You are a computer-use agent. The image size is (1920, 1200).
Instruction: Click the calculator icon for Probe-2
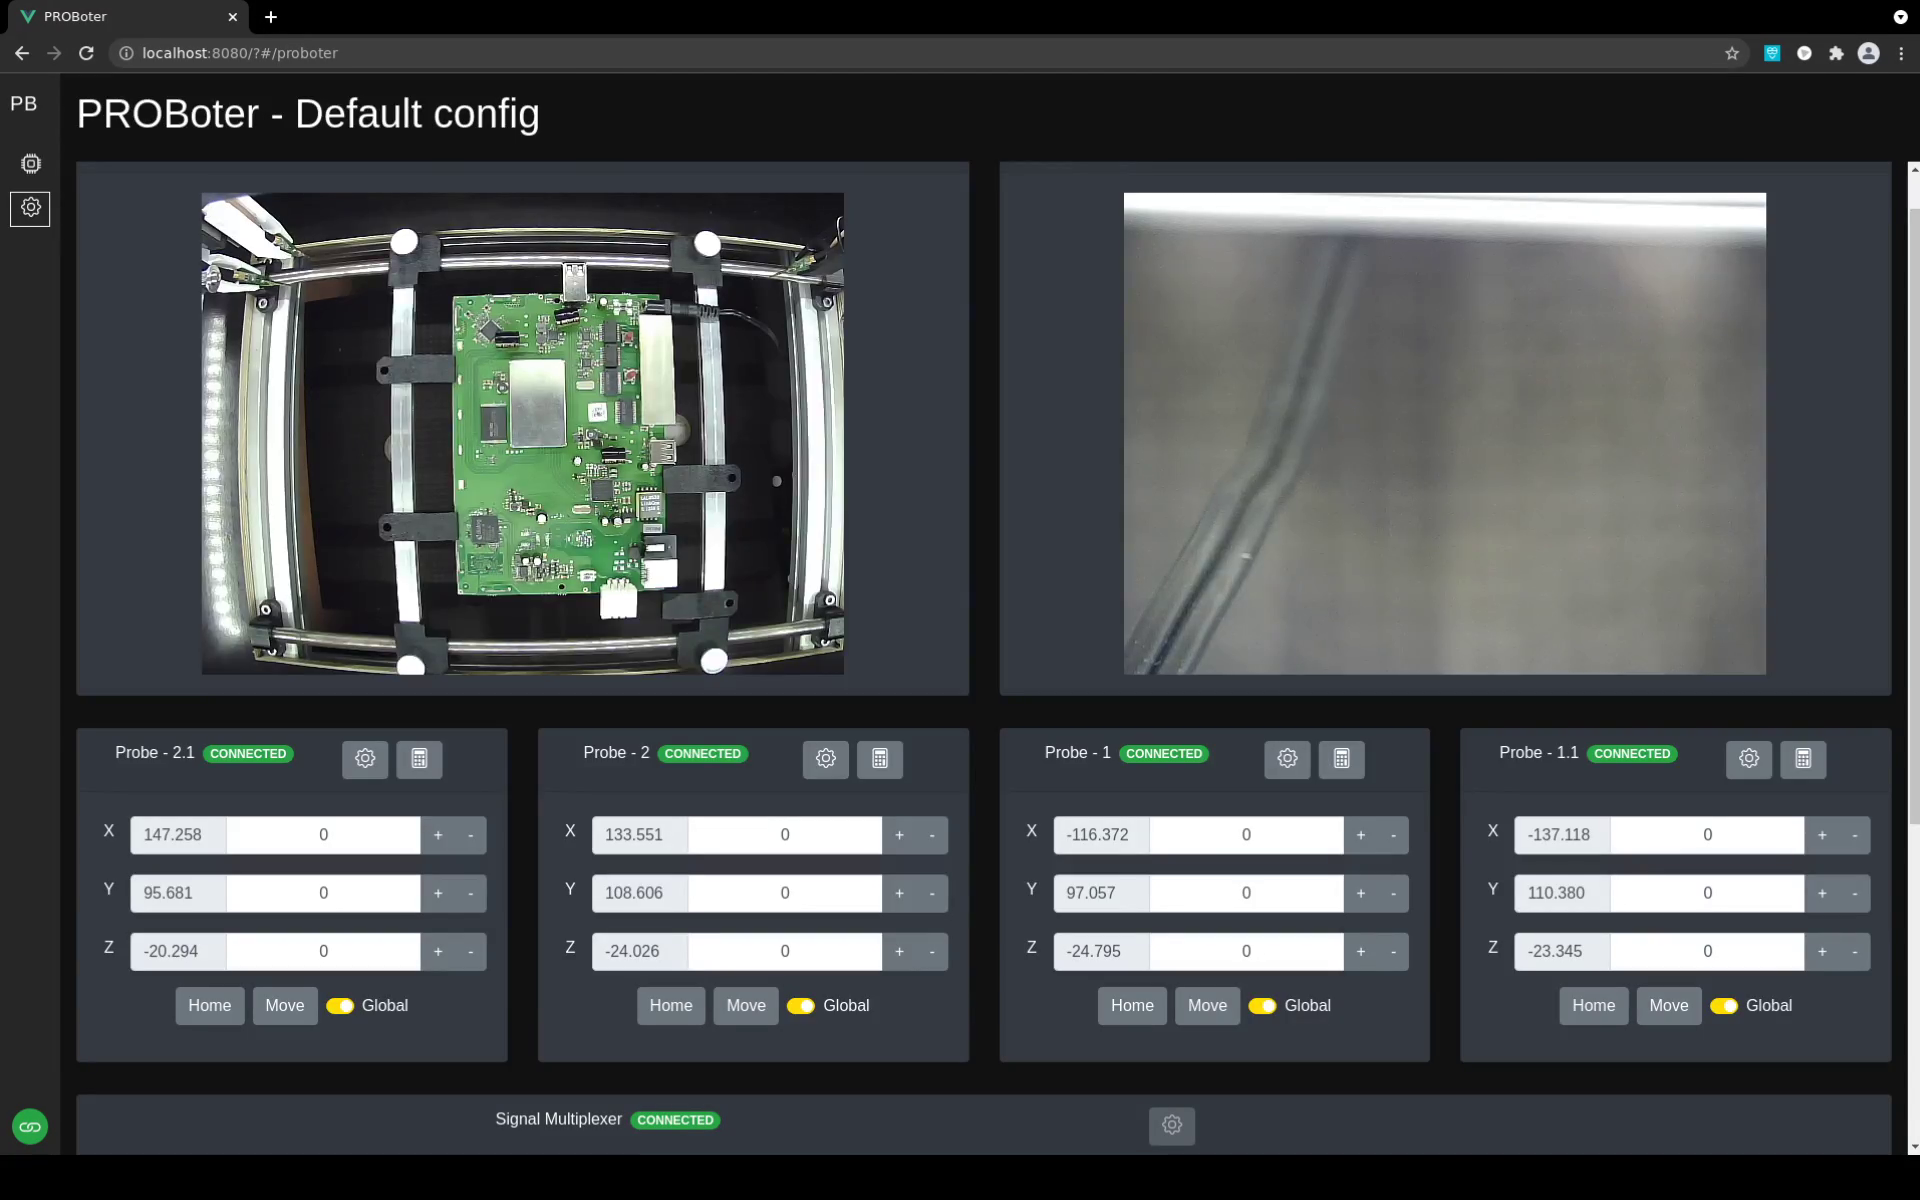pyautogui.click(x=879, y=758)
